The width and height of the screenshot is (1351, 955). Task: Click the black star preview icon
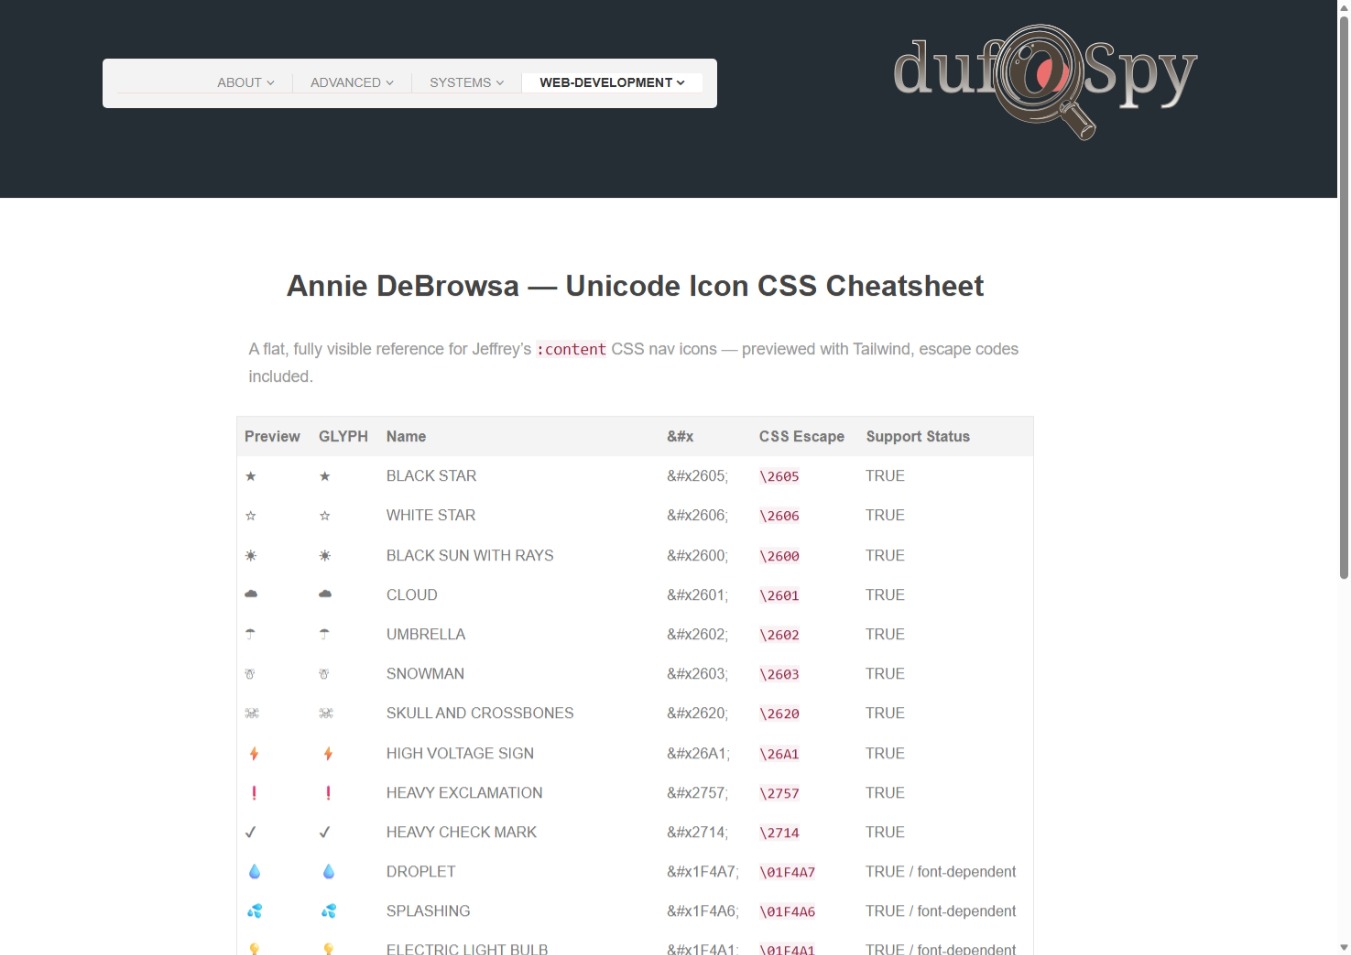pyautogui.click(x=251, y=477)
